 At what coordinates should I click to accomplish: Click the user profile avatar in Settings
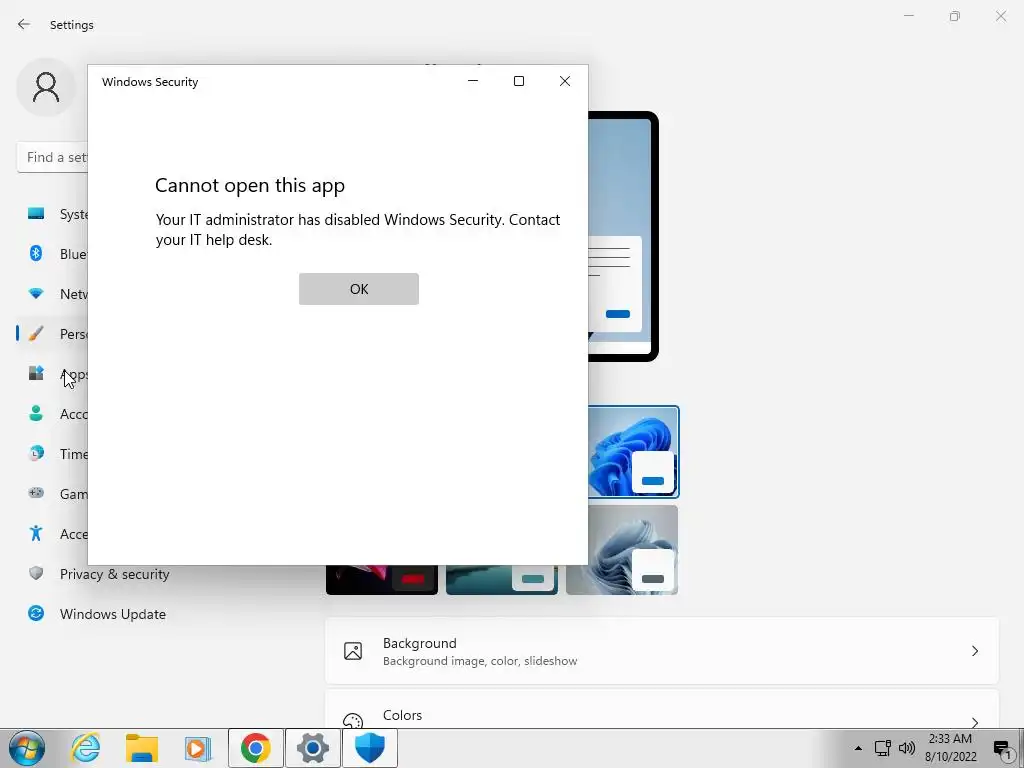[46, 87]
